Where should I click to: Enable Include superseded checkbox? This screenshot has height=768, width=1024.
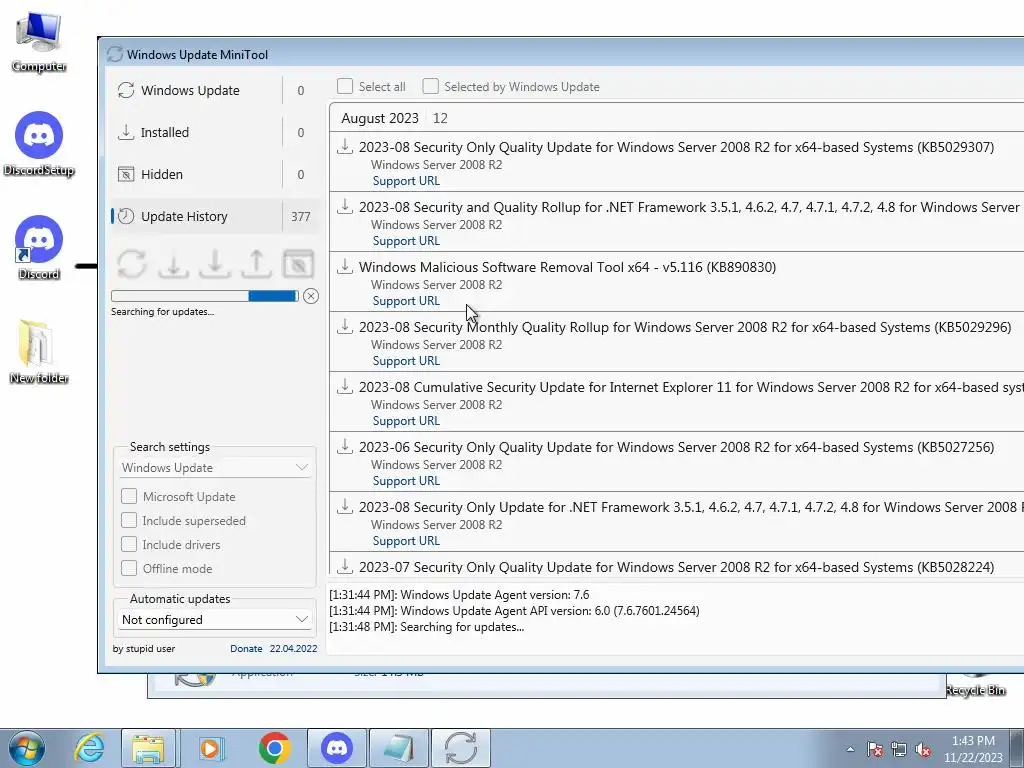click(129, 520)
